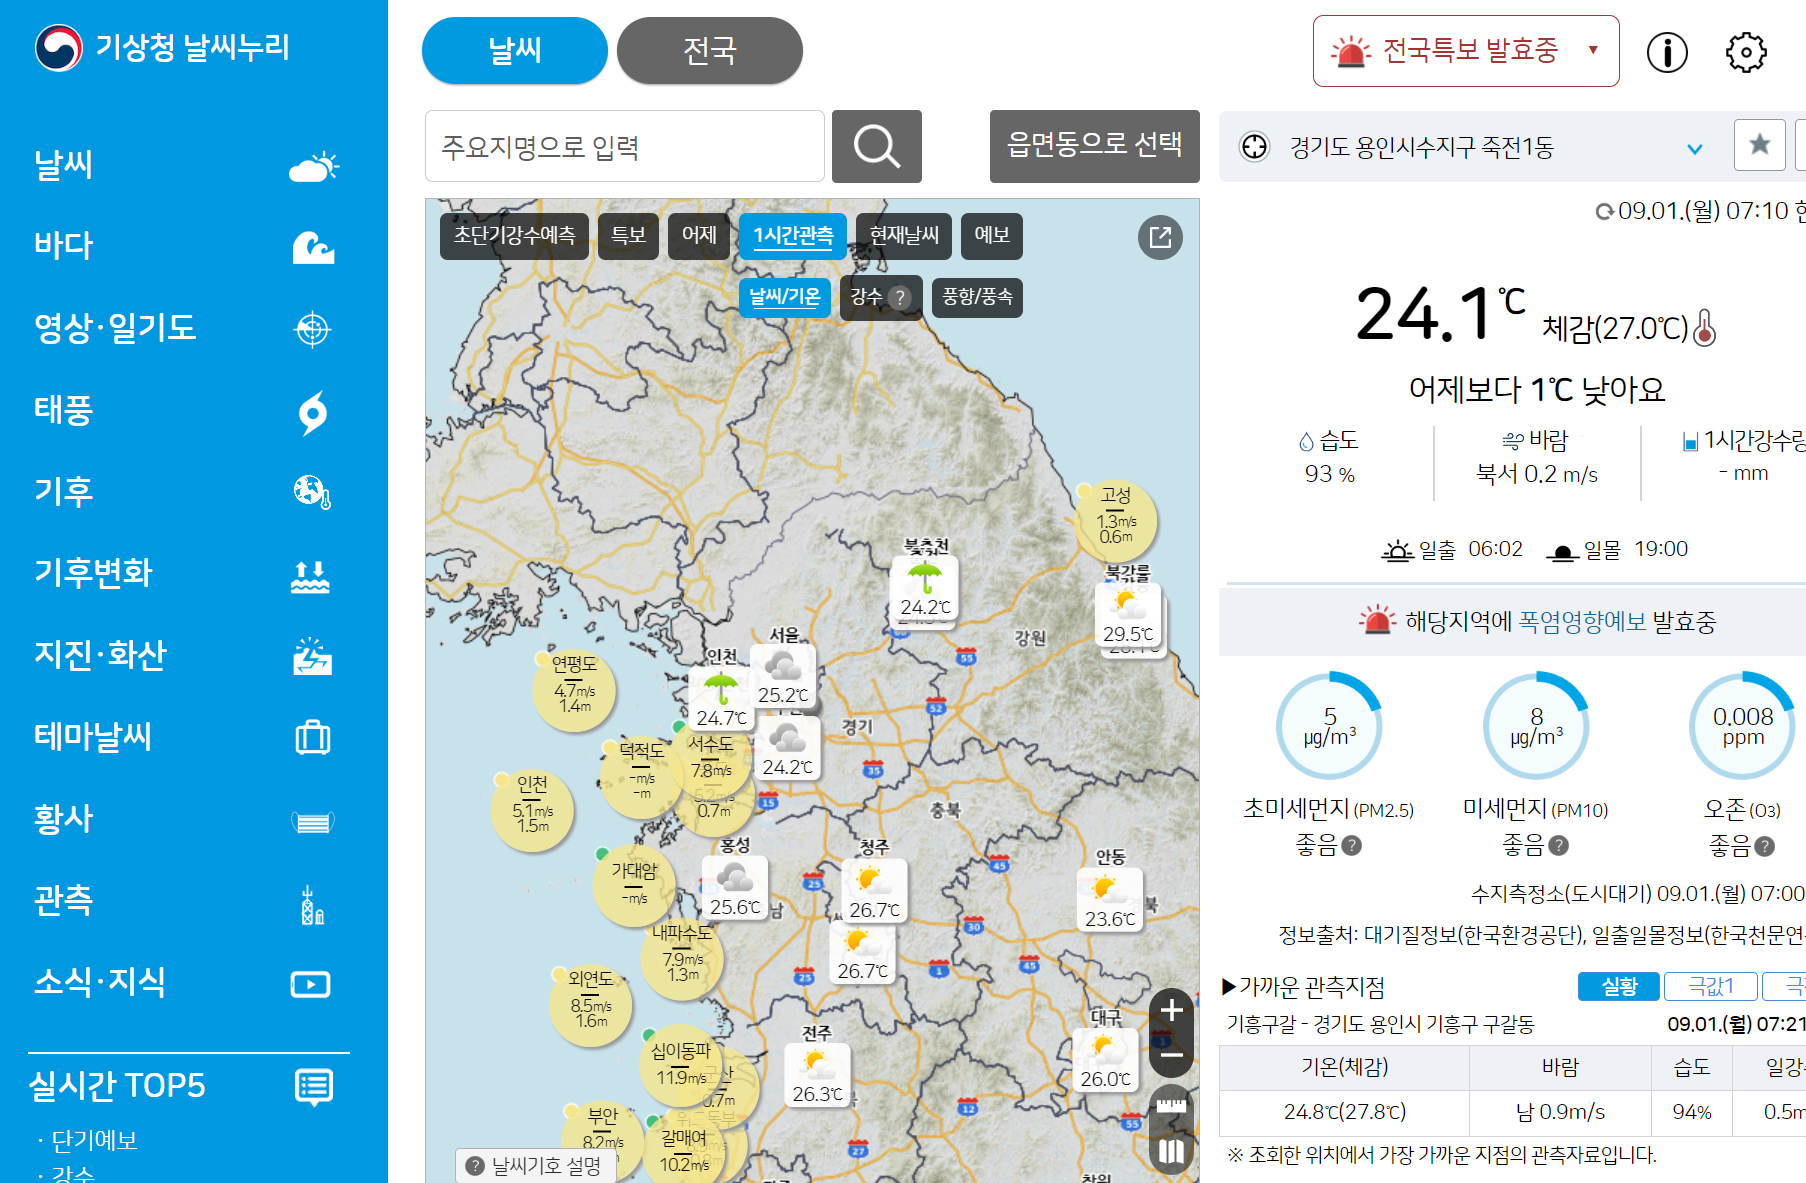
Task: Click the 24.8℃(27.8℃) table cell
Action: coord(1345,1112)
